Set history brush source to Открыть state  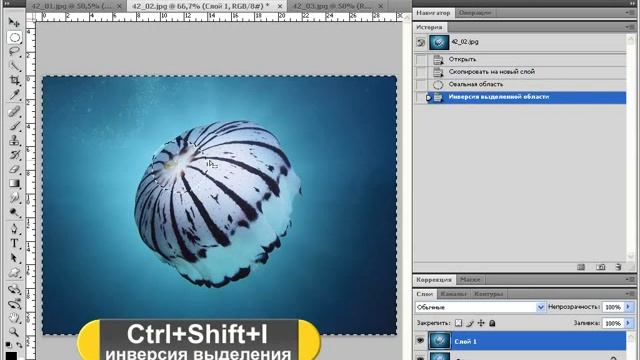pos(421,60)
